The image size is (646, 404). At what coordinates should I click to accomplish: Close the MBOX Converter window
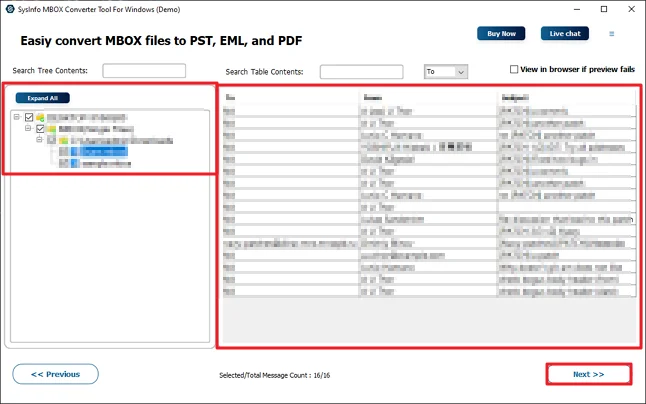[x=631, y=9]
